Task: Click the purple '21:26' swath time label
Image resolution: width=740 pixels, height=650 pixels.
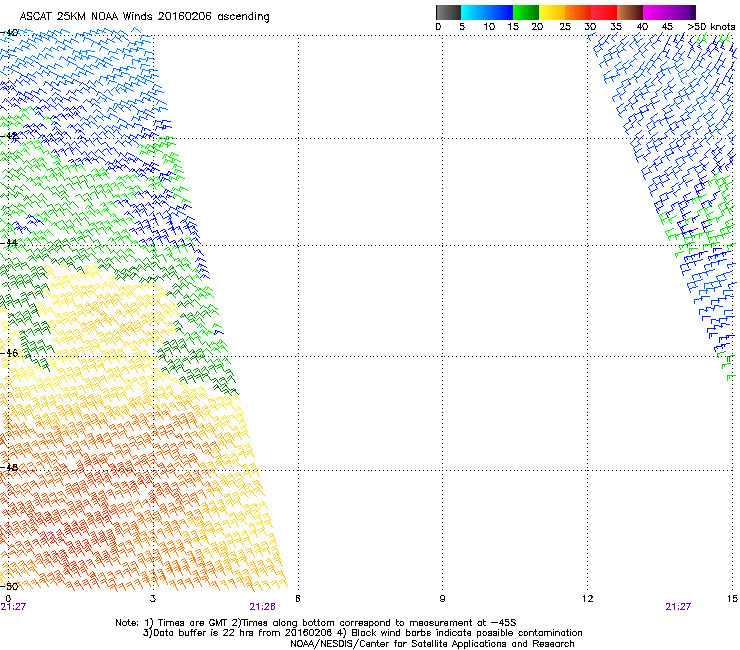Action: pos(262,607)
